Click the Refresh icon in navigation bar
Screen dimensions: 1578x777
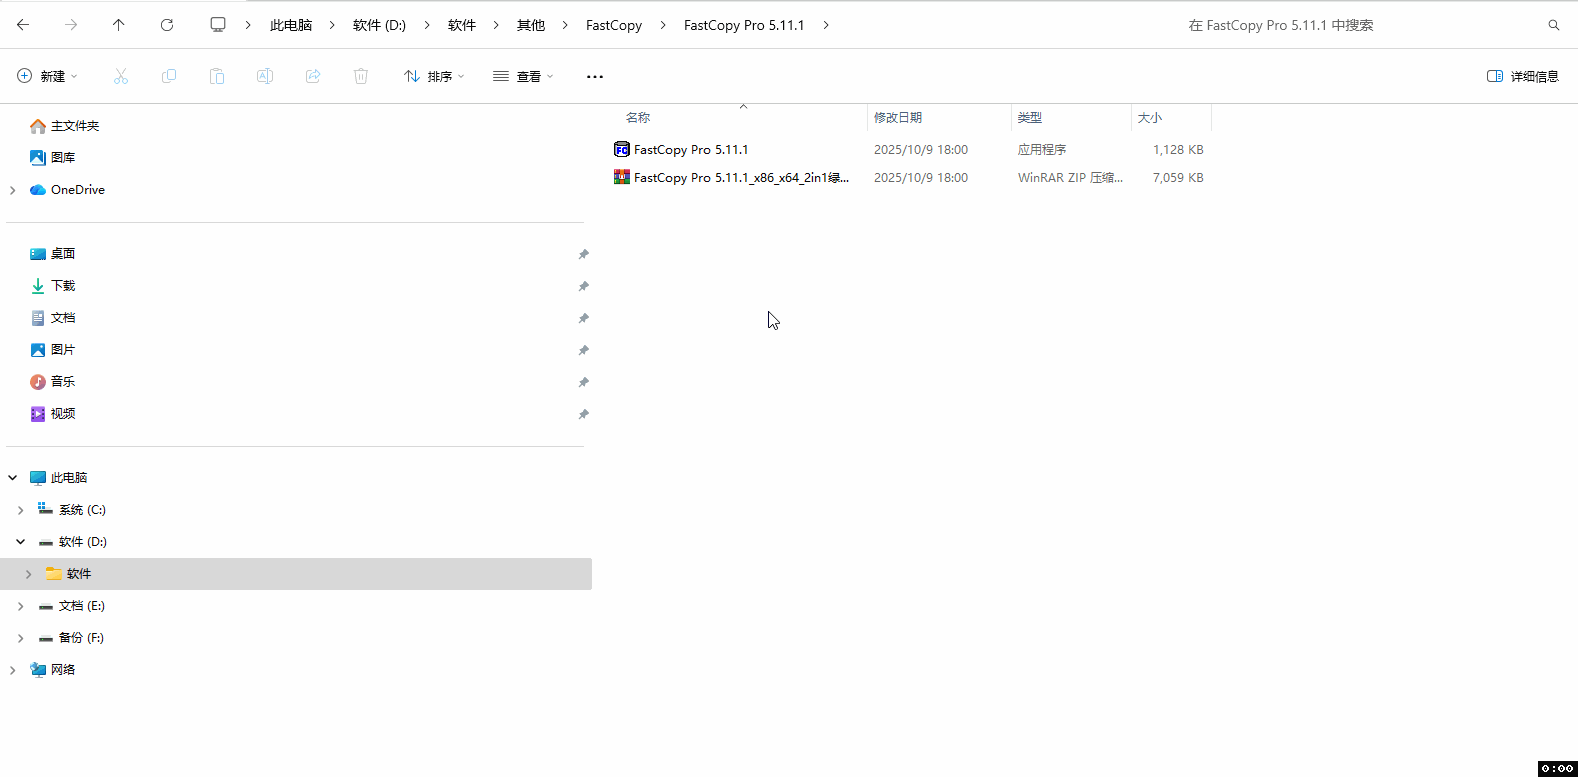167,25
